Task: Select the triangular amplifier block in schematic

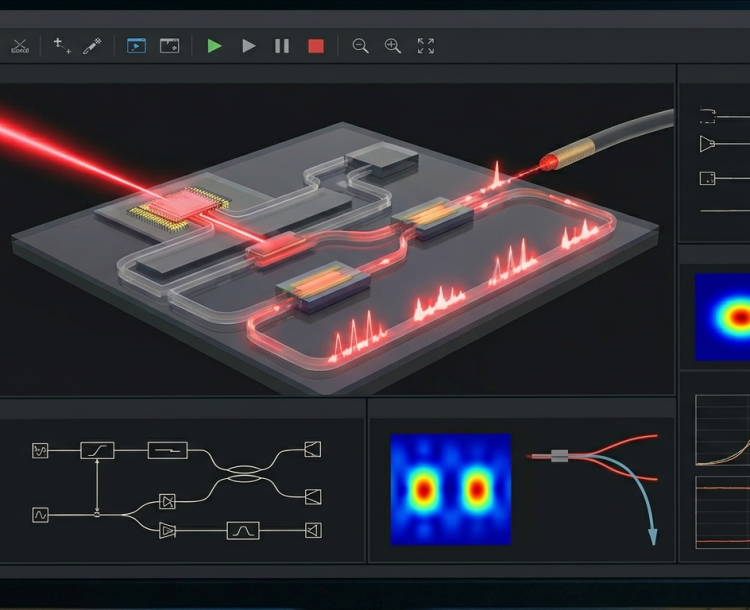Action: [167, 531]
